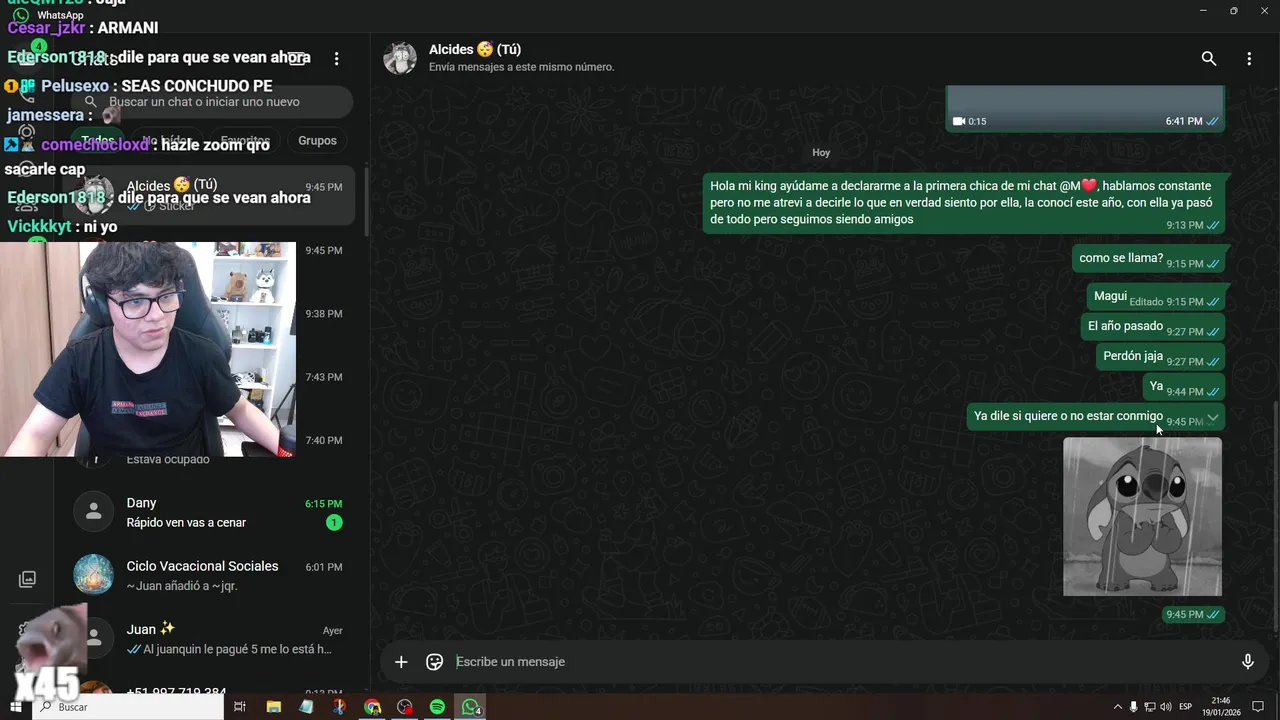The image size is (1280, 720).
Task: Click the Juan contact avatar
Action: 93,637
